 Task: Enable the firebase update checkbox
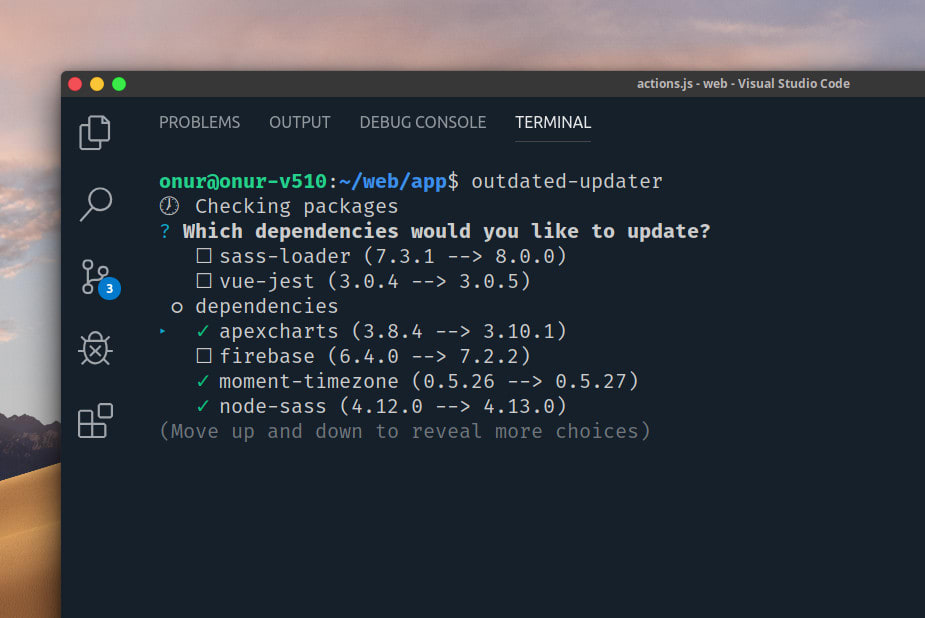click(x=204, y=356)
